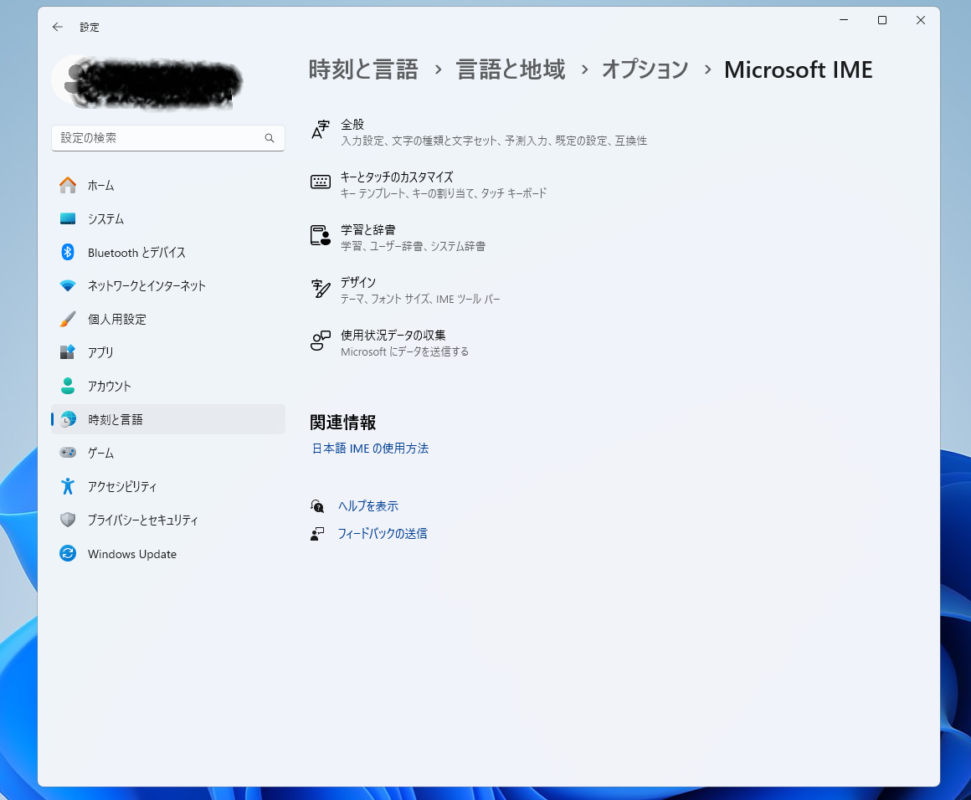Select ゲーム in the sidebar
Image resolution: width=971 pixels, height=800 pixels.
click(168, 453)
